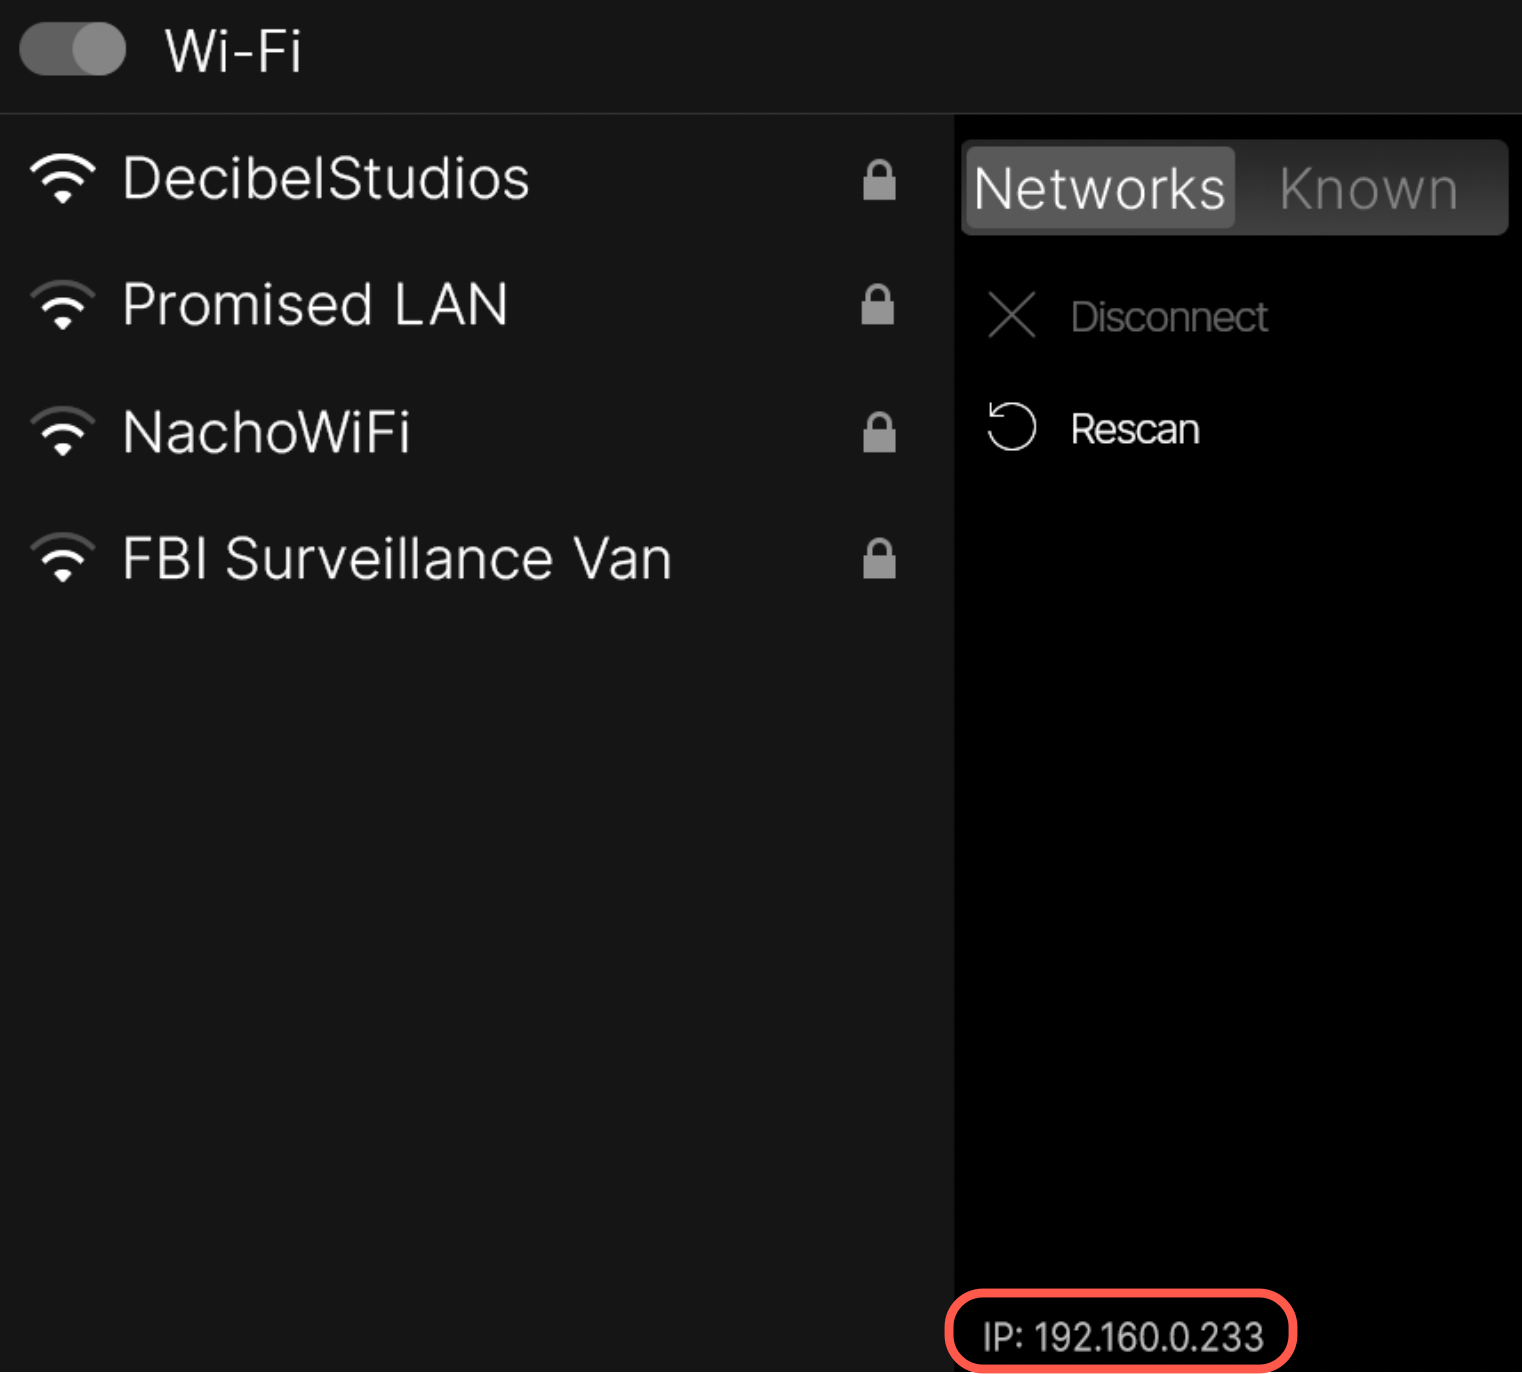1522x1374 pixels.
Task: Click the lock icon next to Promised LAN
Action: pyautogui.click(x=878, y=306)
